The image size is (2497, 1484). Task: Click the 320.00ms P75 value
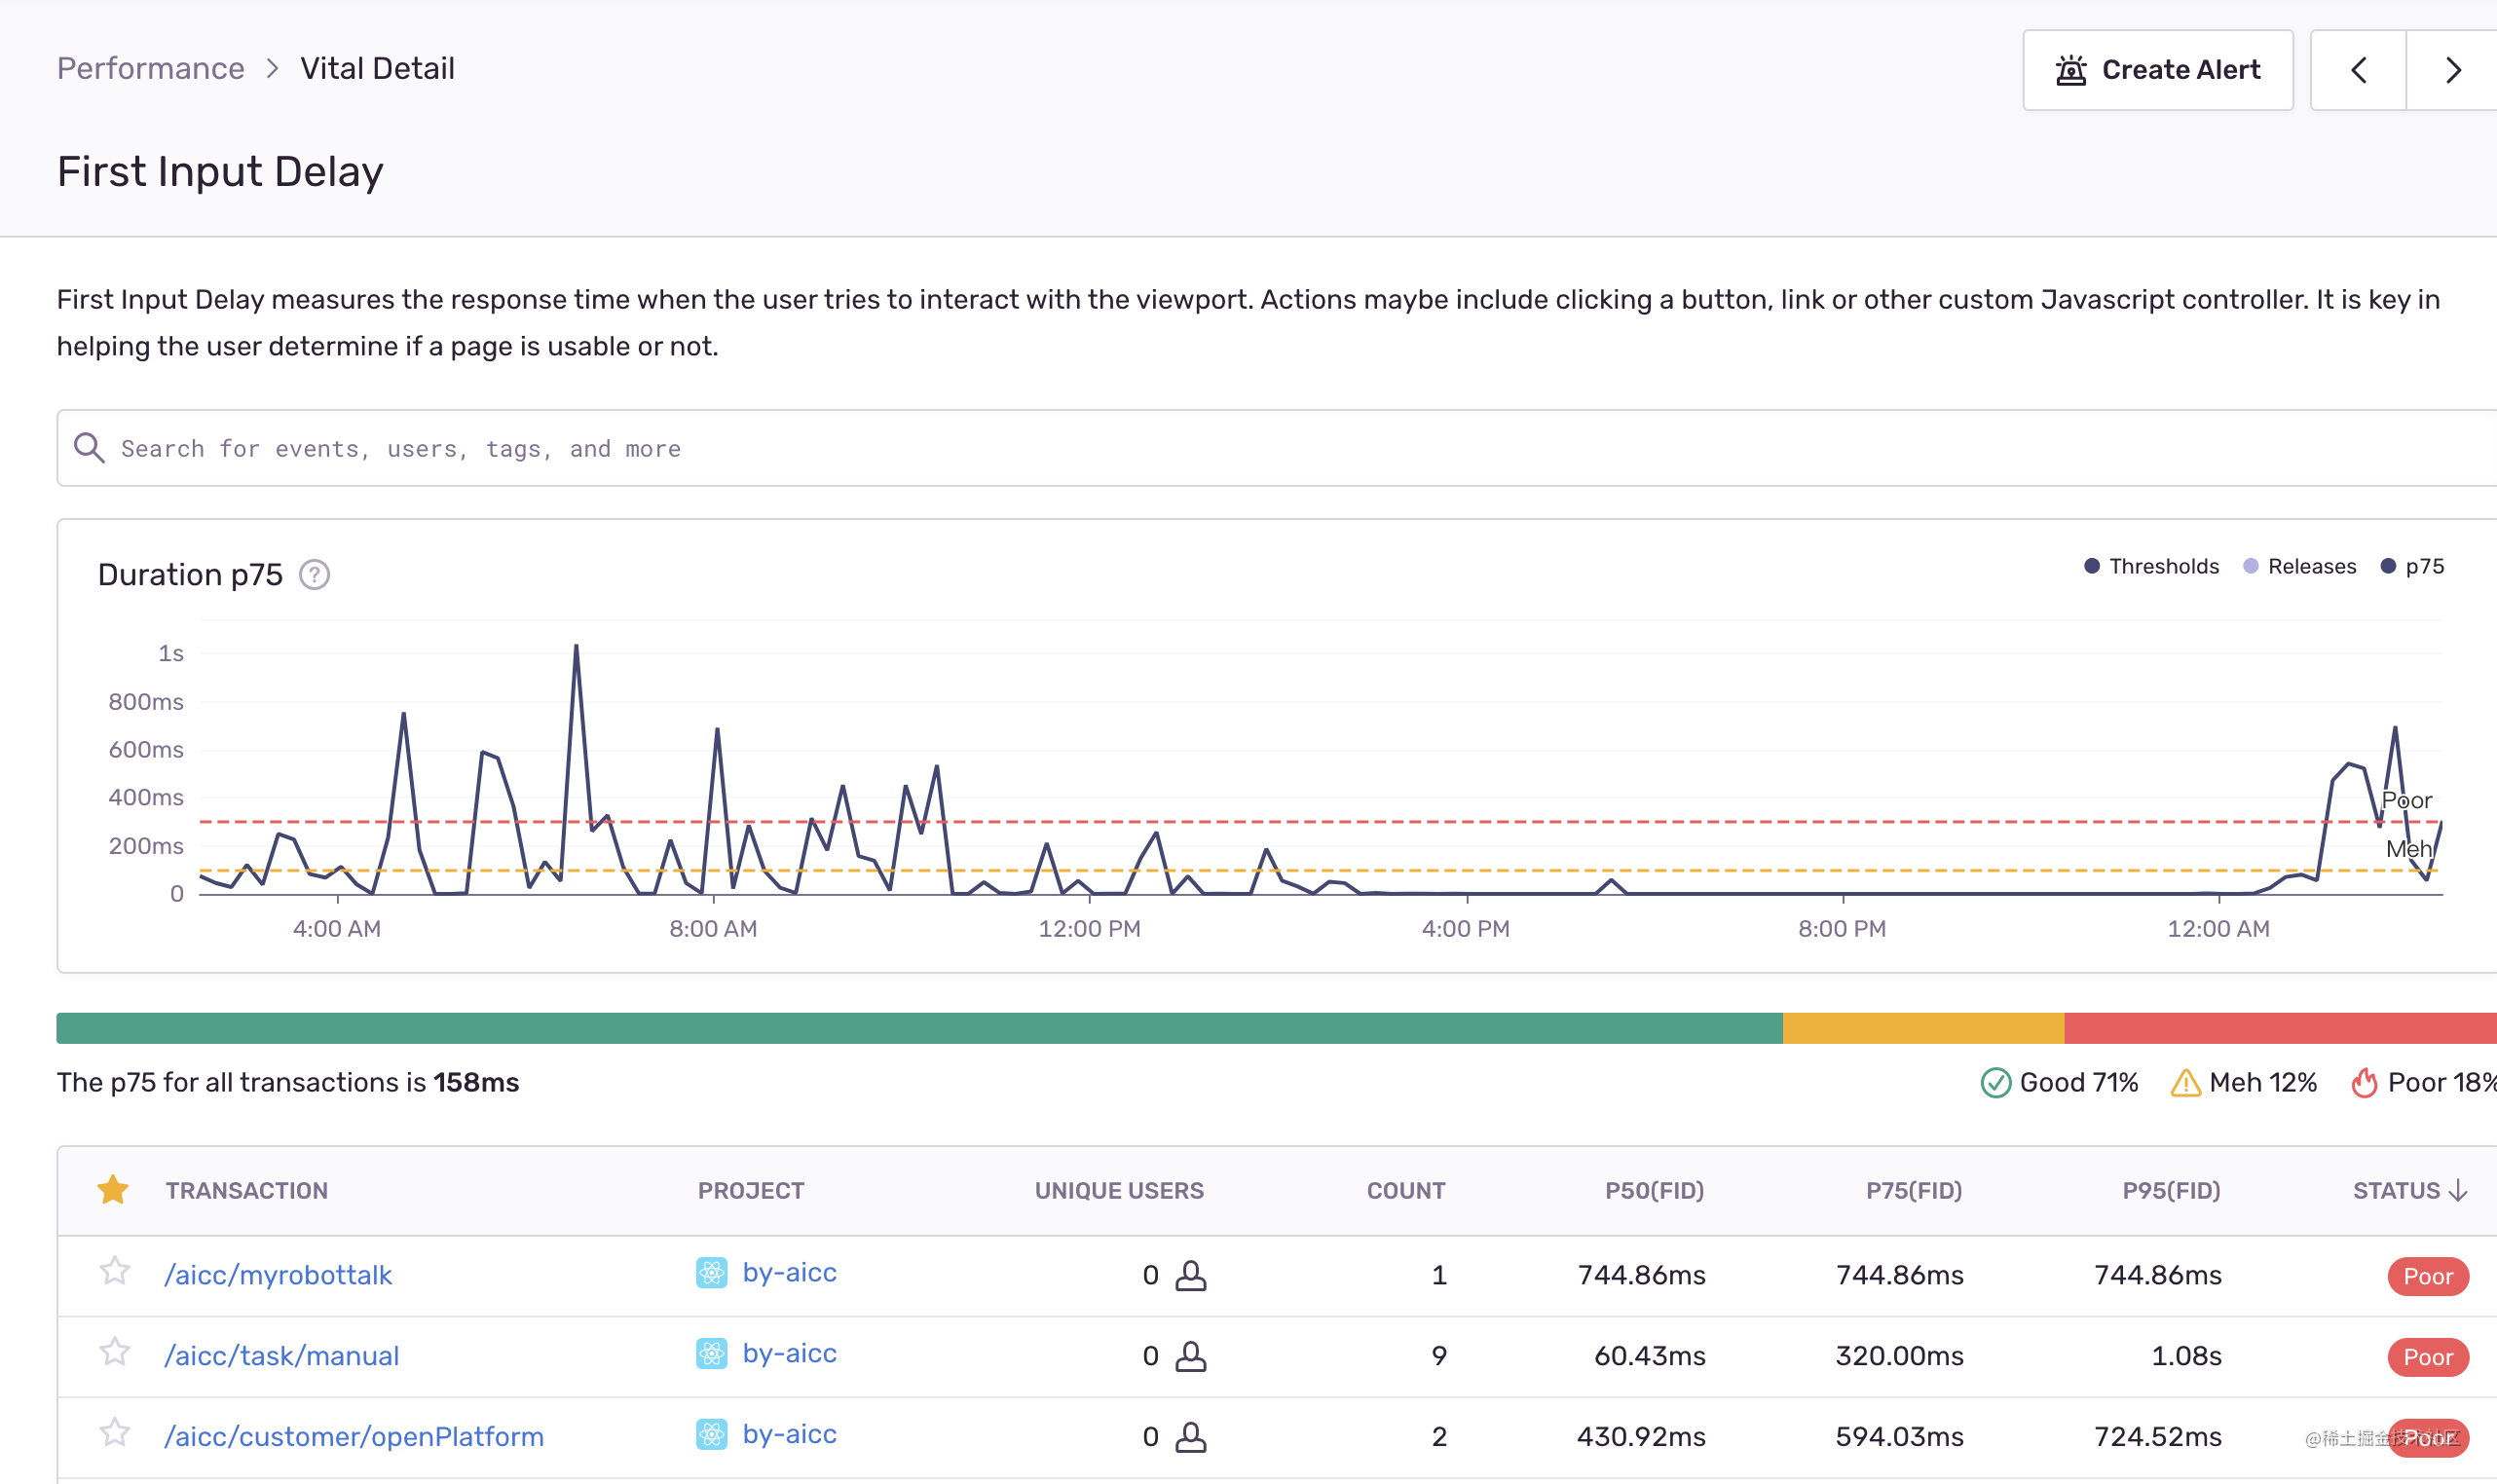tap(1900, 1356)
